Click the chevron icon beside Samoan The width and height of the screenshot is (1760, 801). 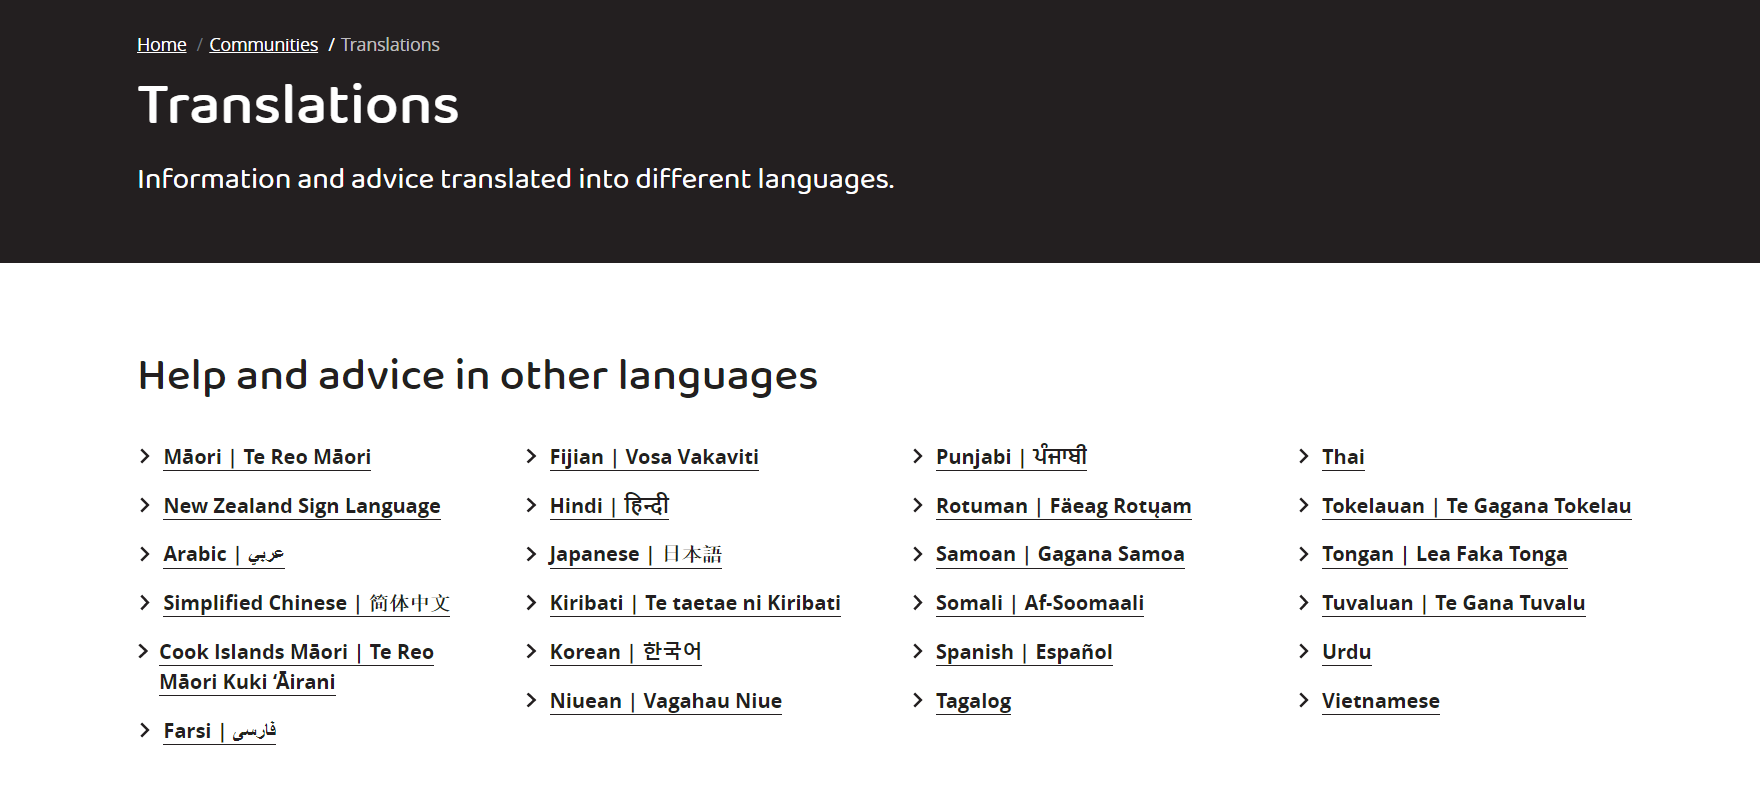918,553
